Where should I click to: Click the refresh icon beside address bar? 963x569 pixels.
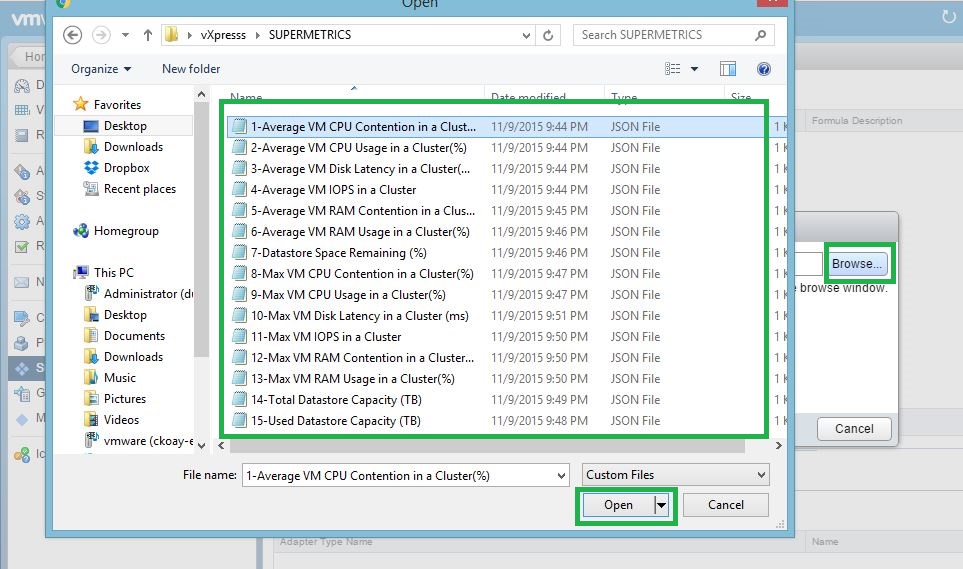click(x=548, y=35)
